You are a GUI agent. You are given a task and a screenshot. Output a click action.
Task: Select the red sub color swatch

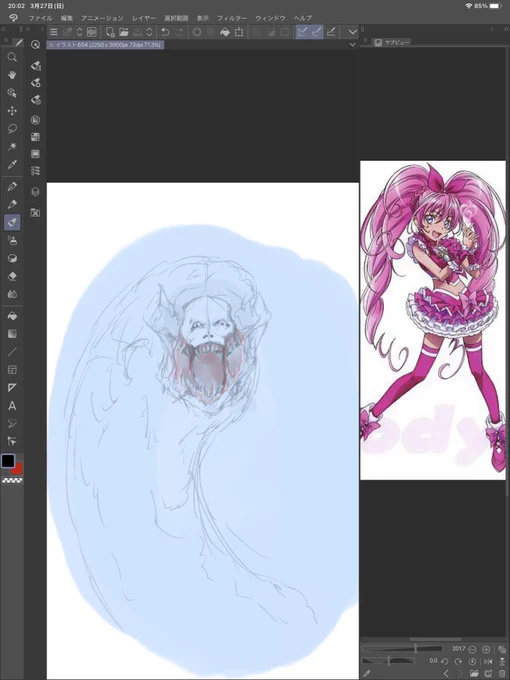click(x=18, y=469)
